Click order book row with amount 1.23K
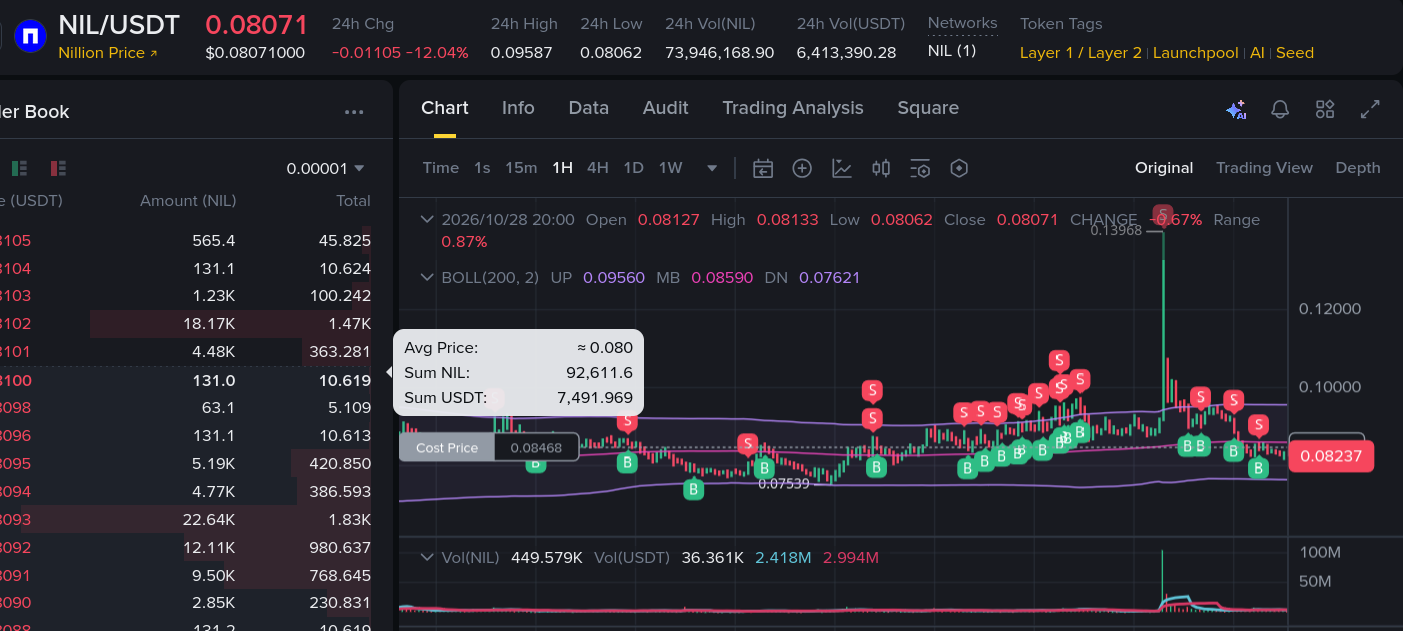This screenshot has height=631, width=1403. pyautogui.click(x=186, y=296)
